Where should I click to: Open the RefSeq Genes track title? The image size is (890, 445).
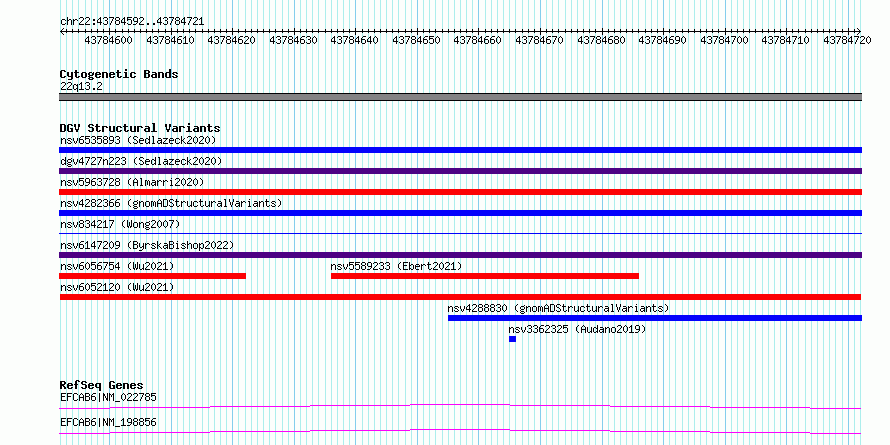click(102, 386)
